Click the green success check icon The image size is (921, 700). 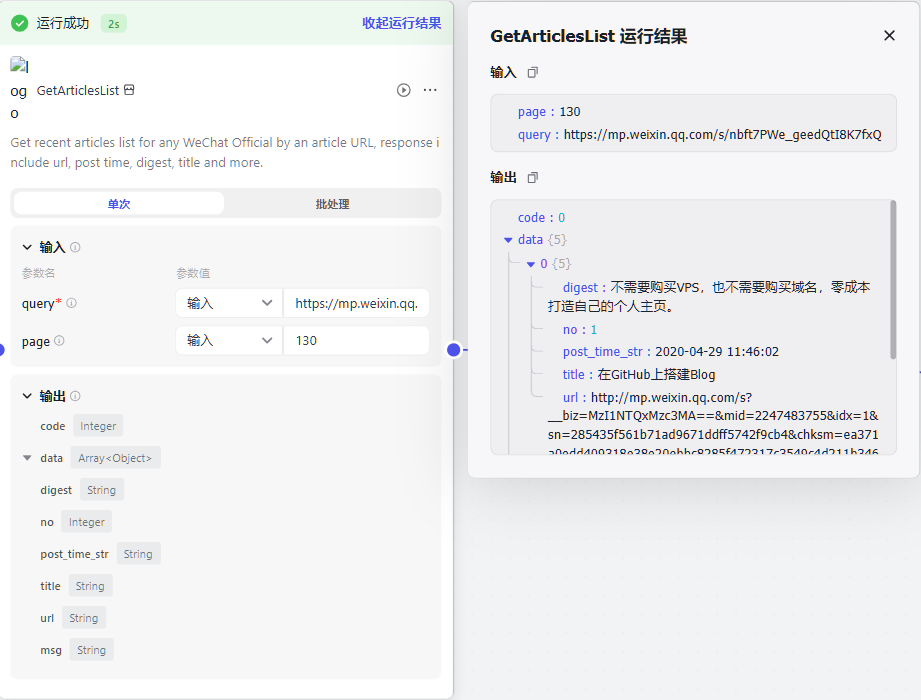point(19,23)
